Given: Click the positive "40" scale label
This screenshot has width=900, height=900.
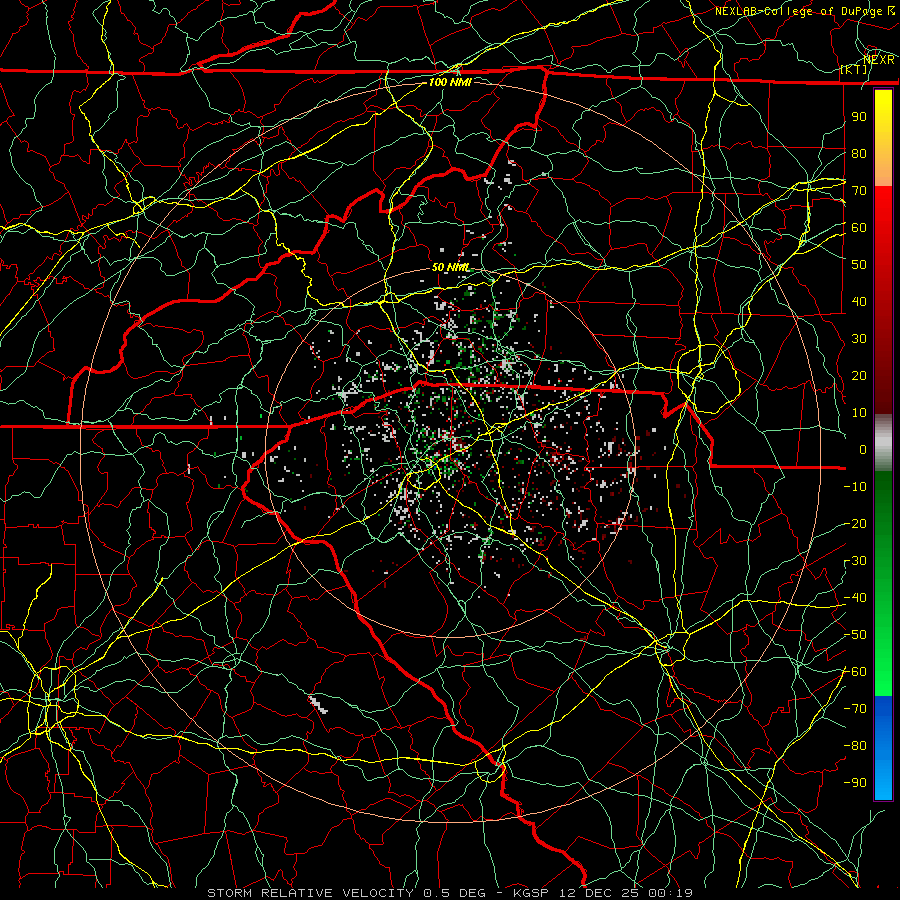Looking at the screenshot, I should click(859, 302).
